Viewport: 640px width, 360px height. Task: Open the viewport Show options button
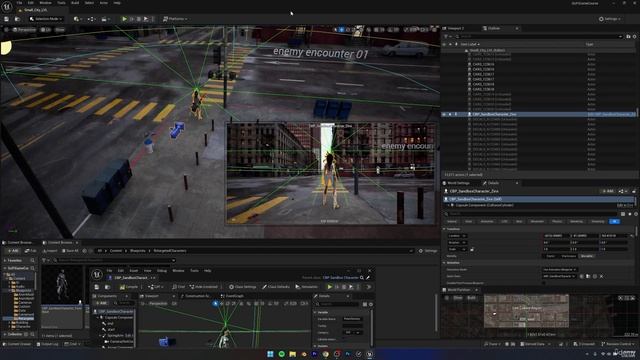coord(60,30)
